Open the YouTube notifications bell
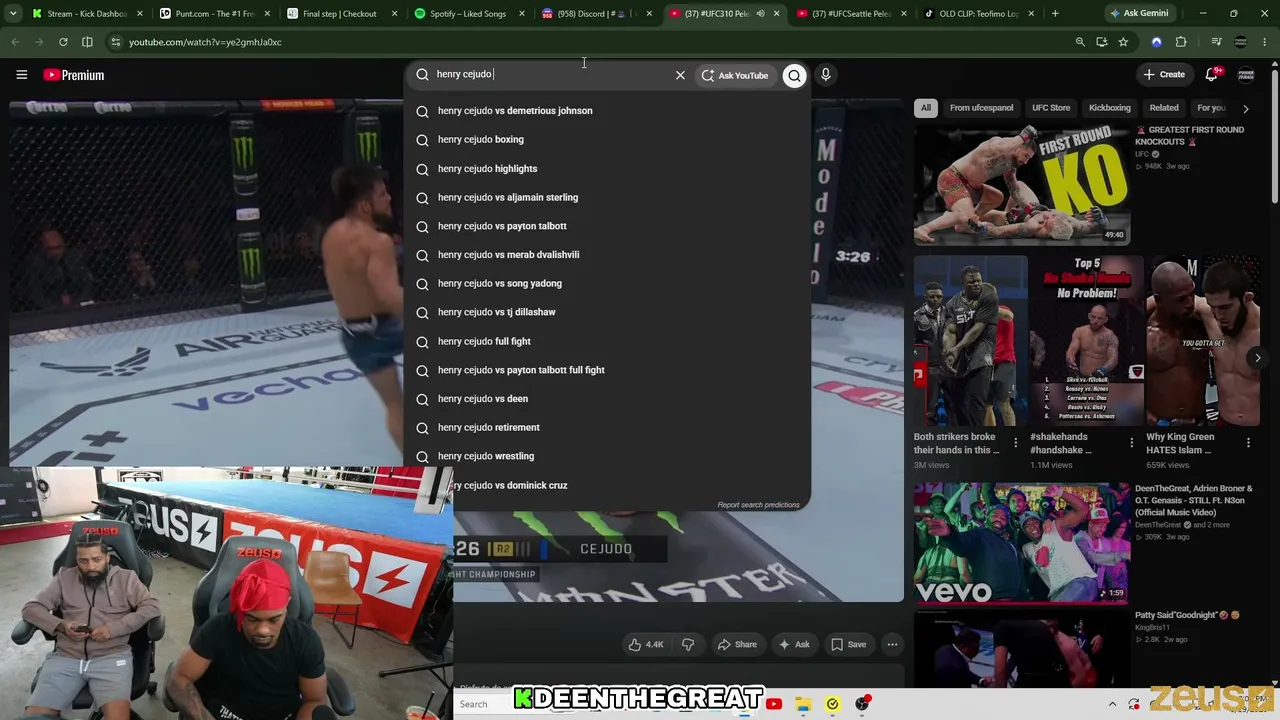The width and height of the screenshot is (1280, 720). click(1212, 74)
